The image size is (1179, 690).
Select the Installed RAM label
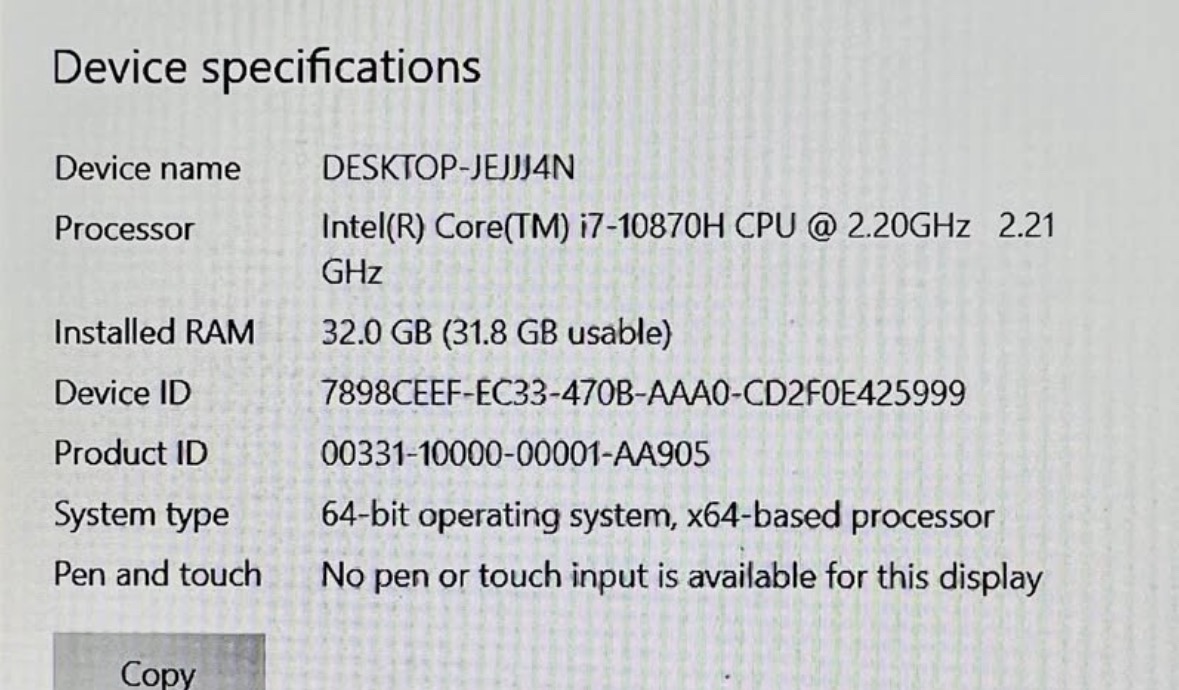coord(154,332)
